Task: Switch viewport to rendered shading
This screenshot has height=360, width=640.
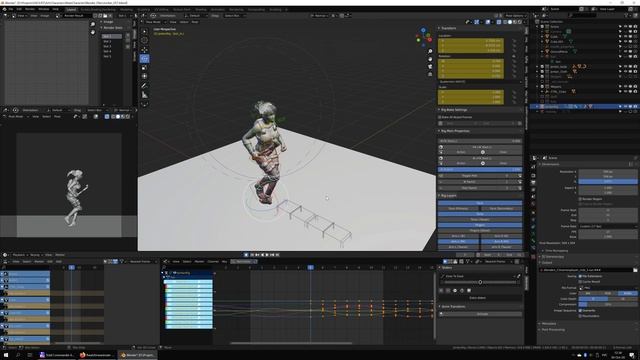Action: (x=520, y=22)
